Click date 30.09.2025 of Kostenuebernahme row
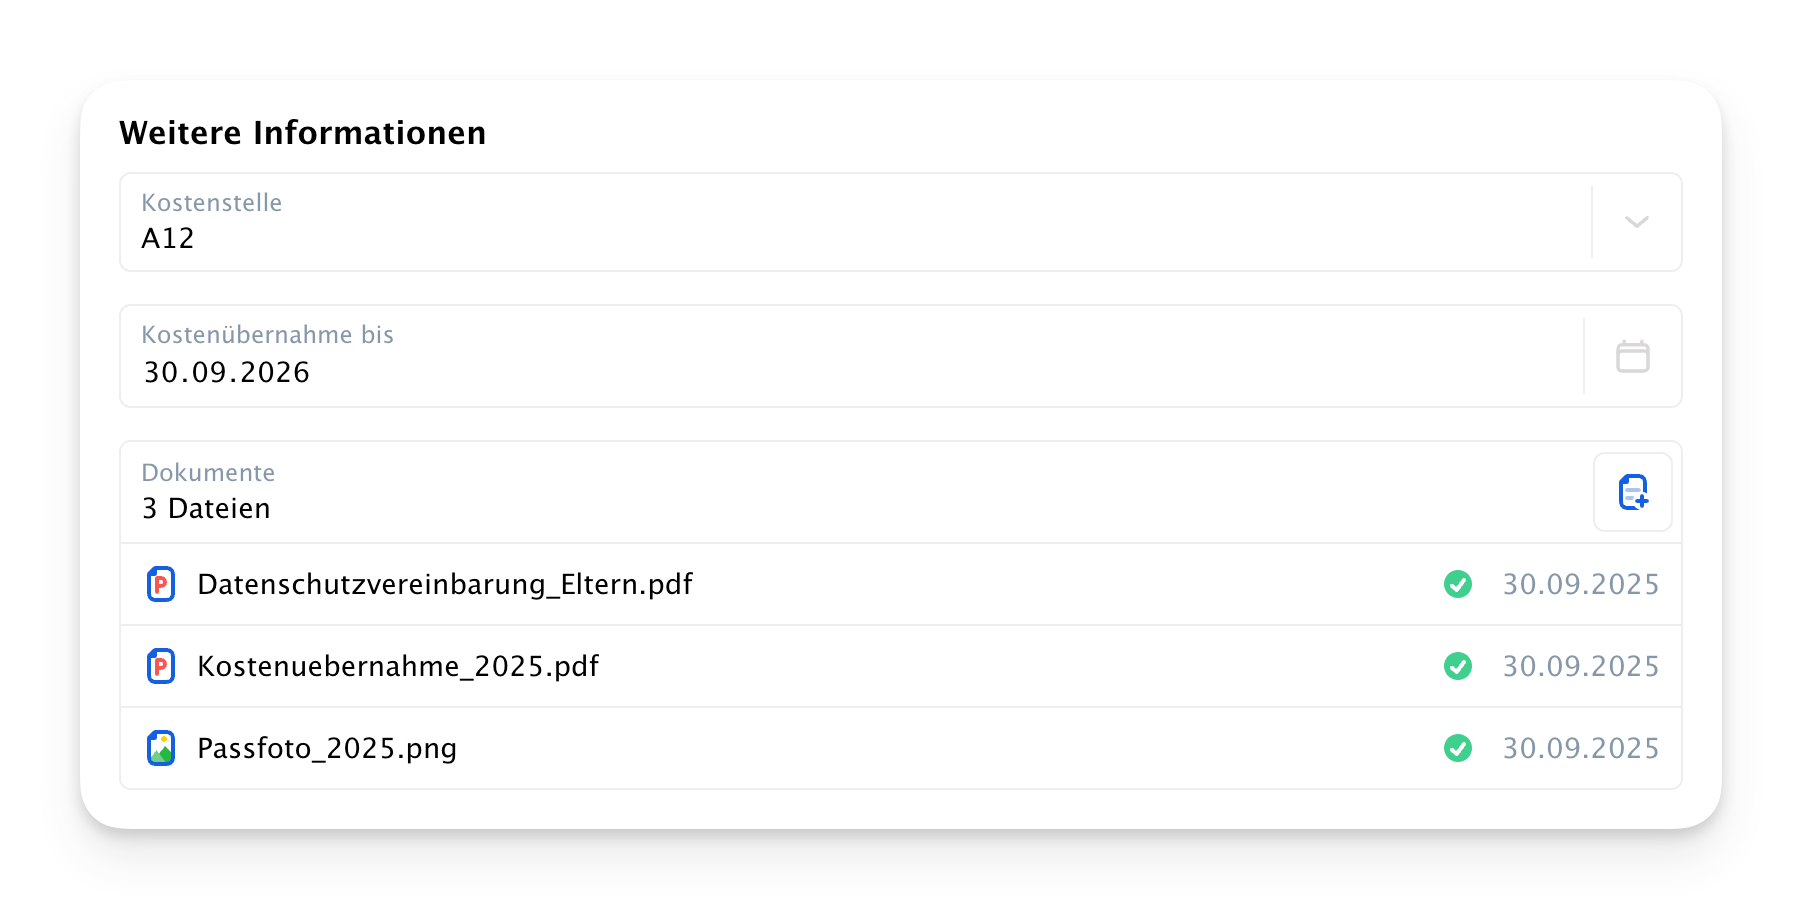Image resolution: width=1802 pixels, height=909 pixels. click(1581, 666)
